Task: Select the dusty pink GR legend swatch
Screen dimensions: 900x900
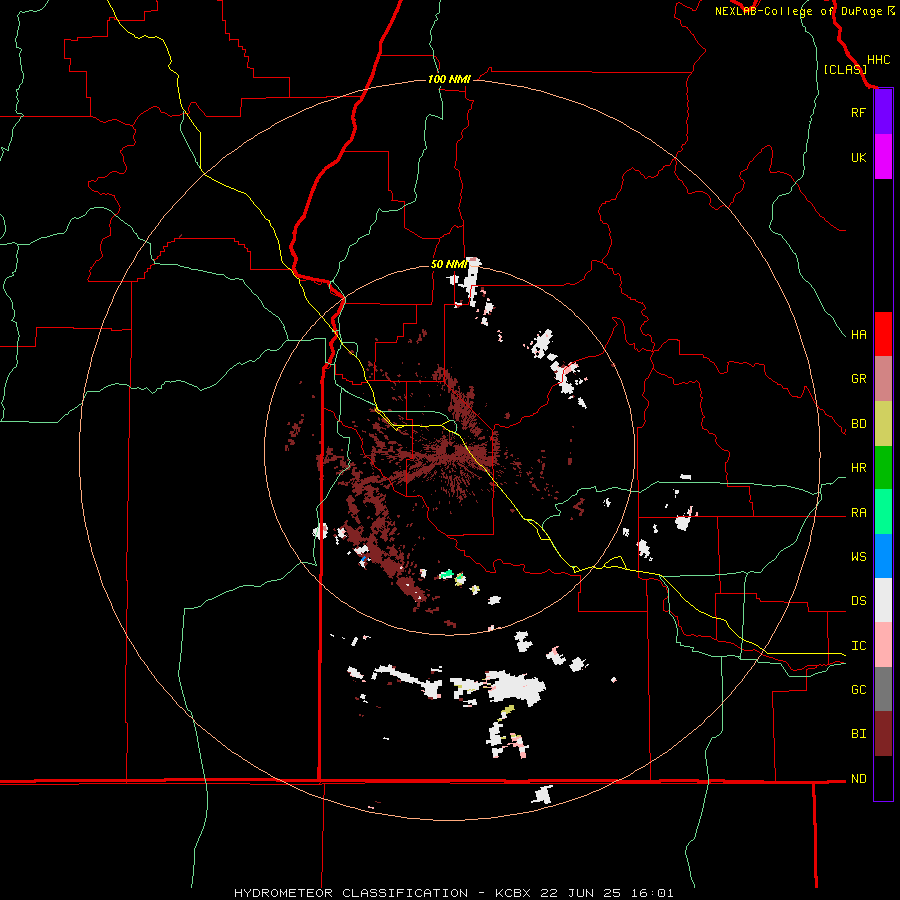Action: 883,378
